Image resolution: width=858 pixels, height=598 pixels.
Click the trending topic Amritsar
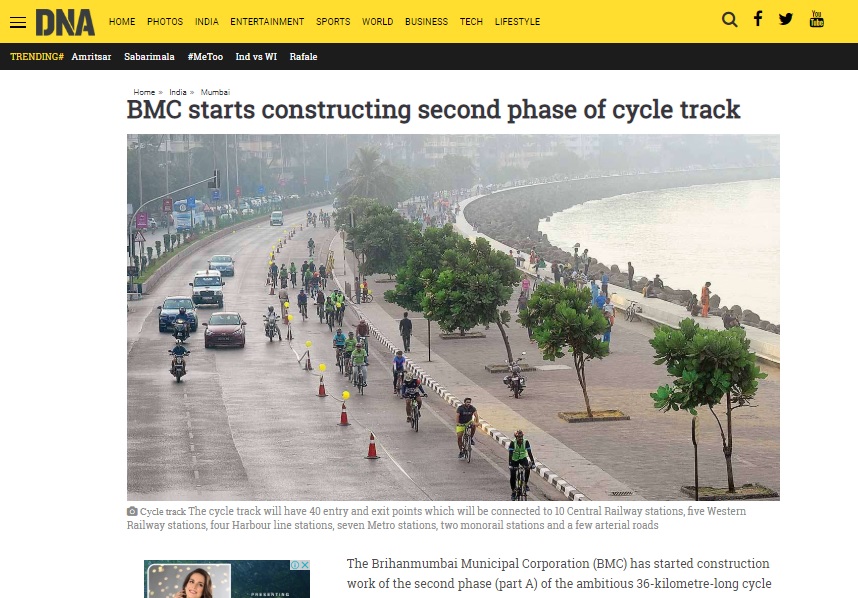click(x=91, y=57)
